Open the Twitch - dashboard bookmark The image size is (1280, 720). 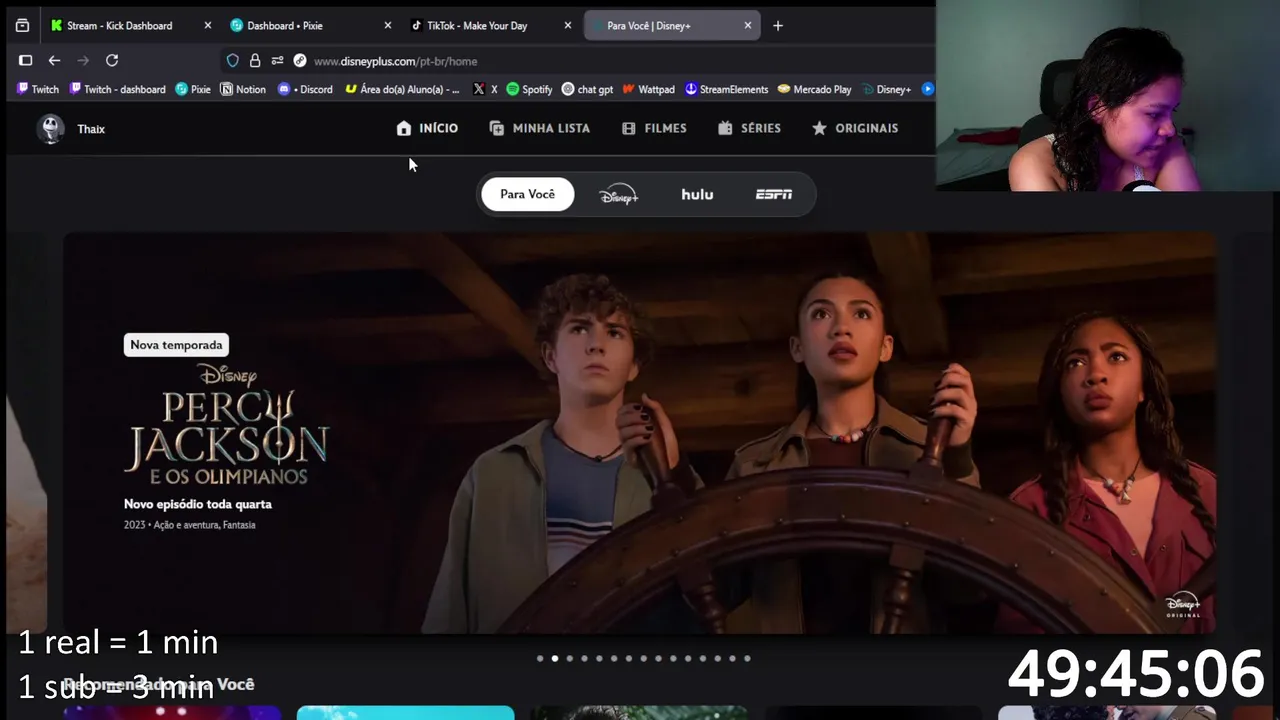tap(117, 89)
